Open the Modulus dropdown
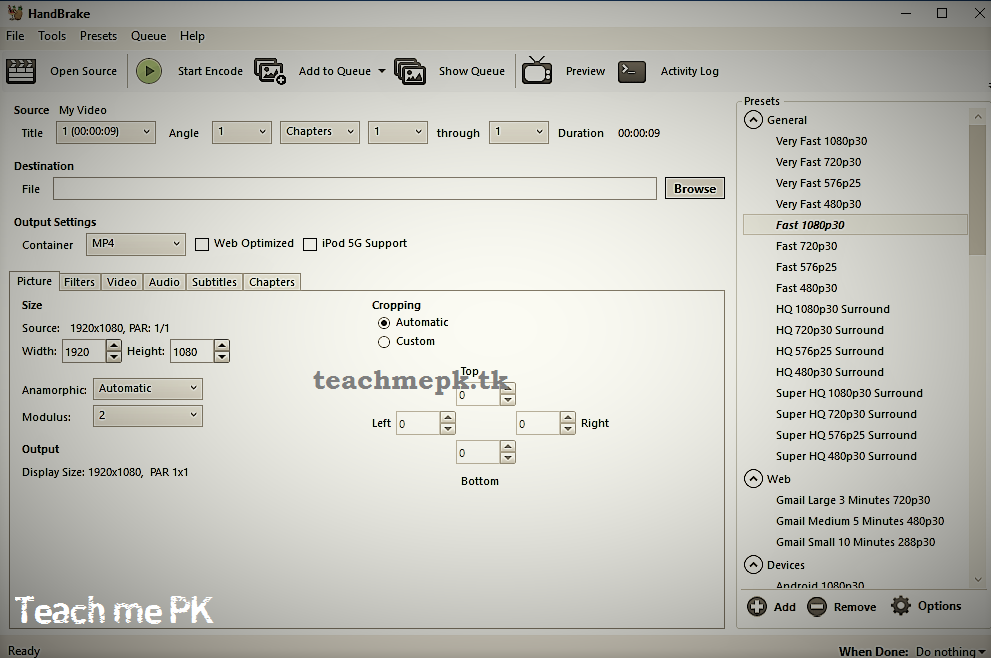Image resolution: width=991 pixels, height=658 pixels. click(147, 416)
